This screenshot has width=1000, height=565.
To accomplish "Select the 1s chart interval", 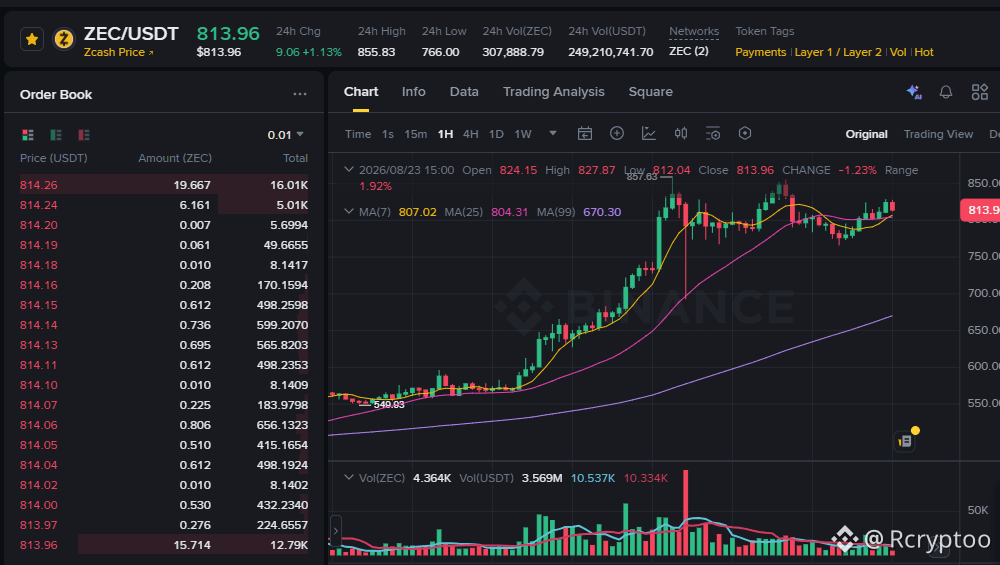I will [x=388, y=134].
